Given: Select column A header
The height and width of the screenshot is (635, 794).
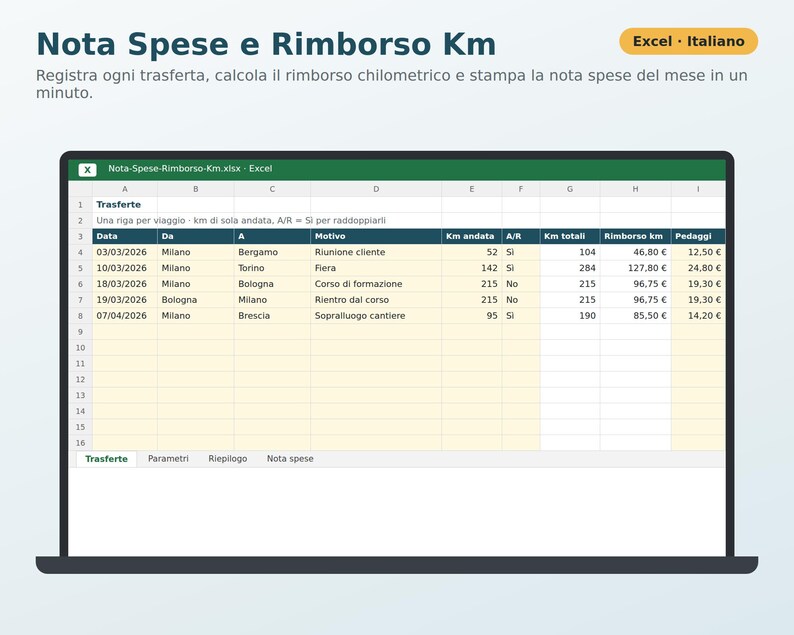Looking at the screenshot, I should [x=125, y=189].
